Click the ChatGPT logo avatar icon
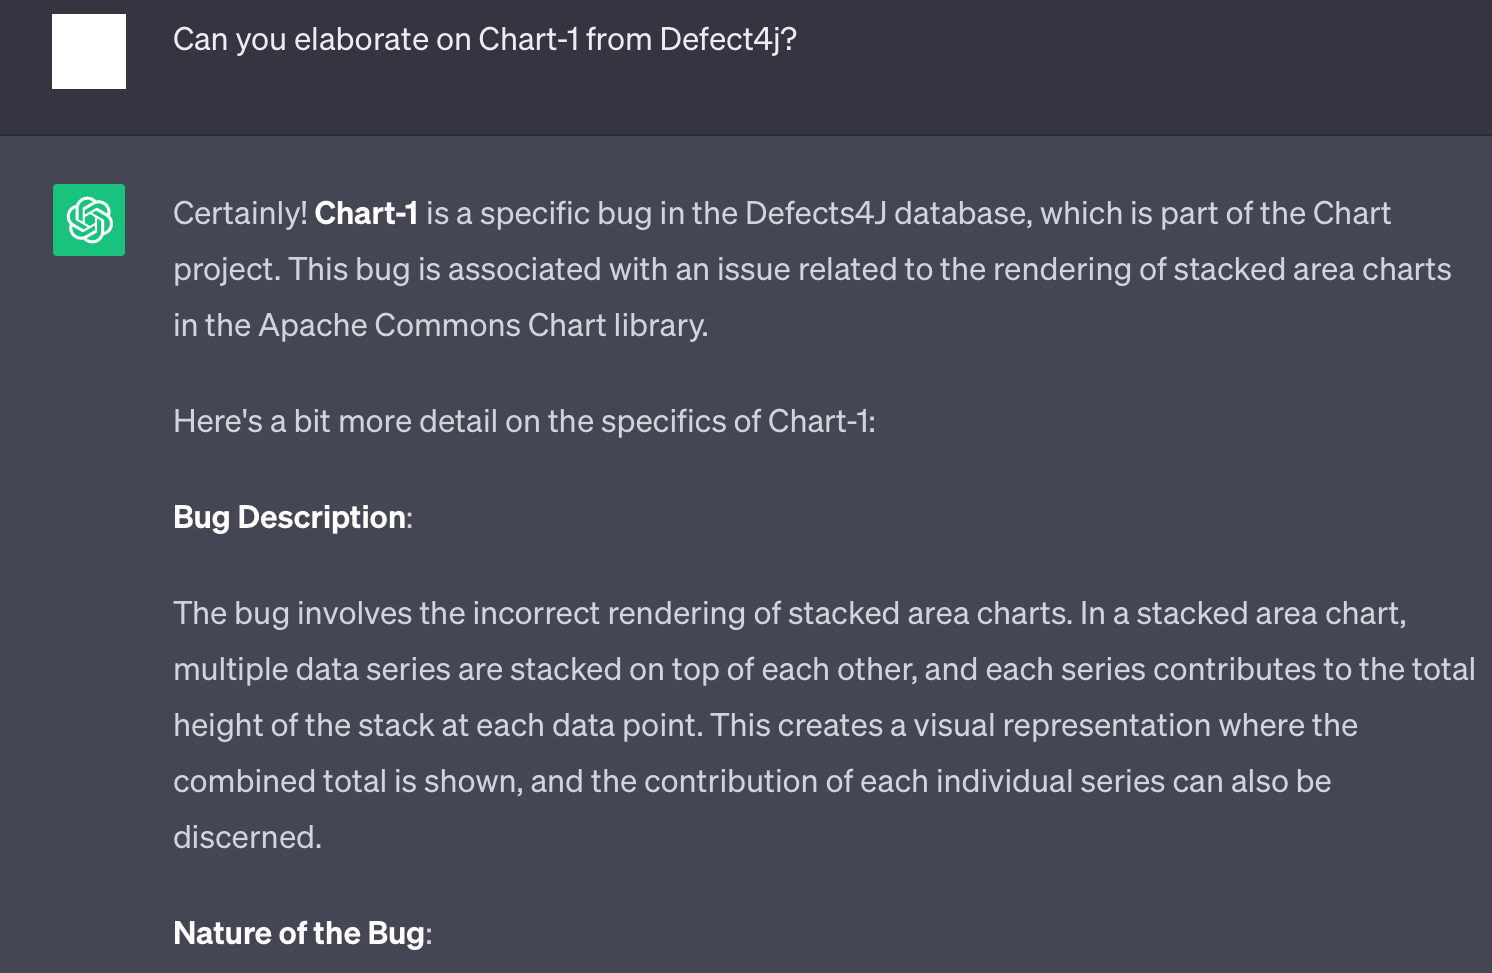 89,220
